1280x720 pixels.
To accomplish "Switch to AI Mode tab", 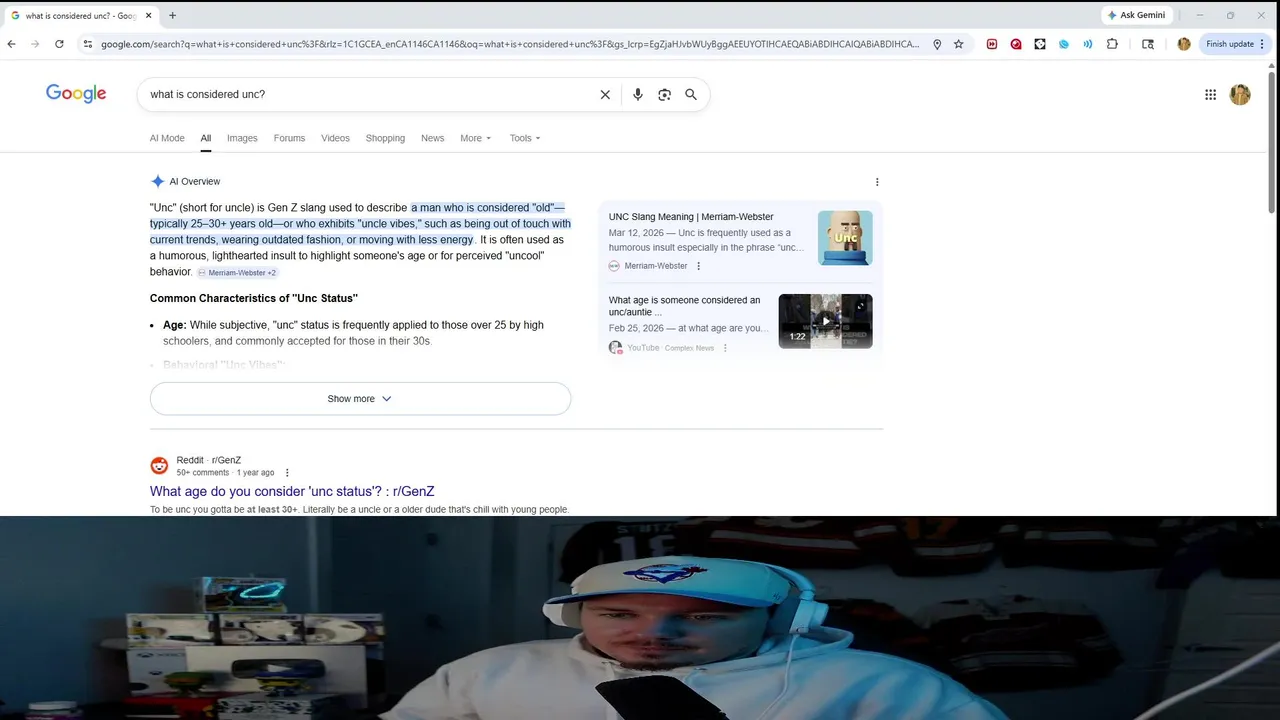I will tap(167, 138).
